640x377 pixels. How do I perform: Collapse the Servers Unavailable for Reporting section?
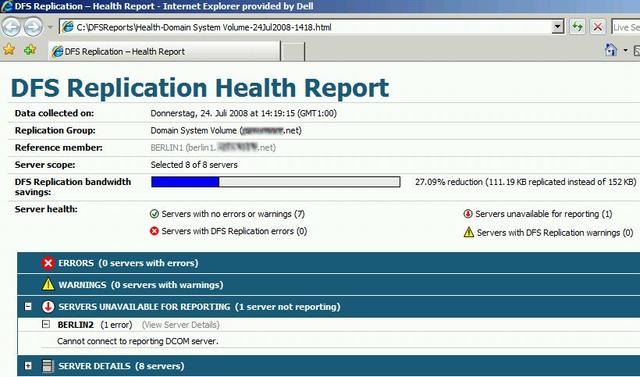pyautogui.click(x=28, y=306)
